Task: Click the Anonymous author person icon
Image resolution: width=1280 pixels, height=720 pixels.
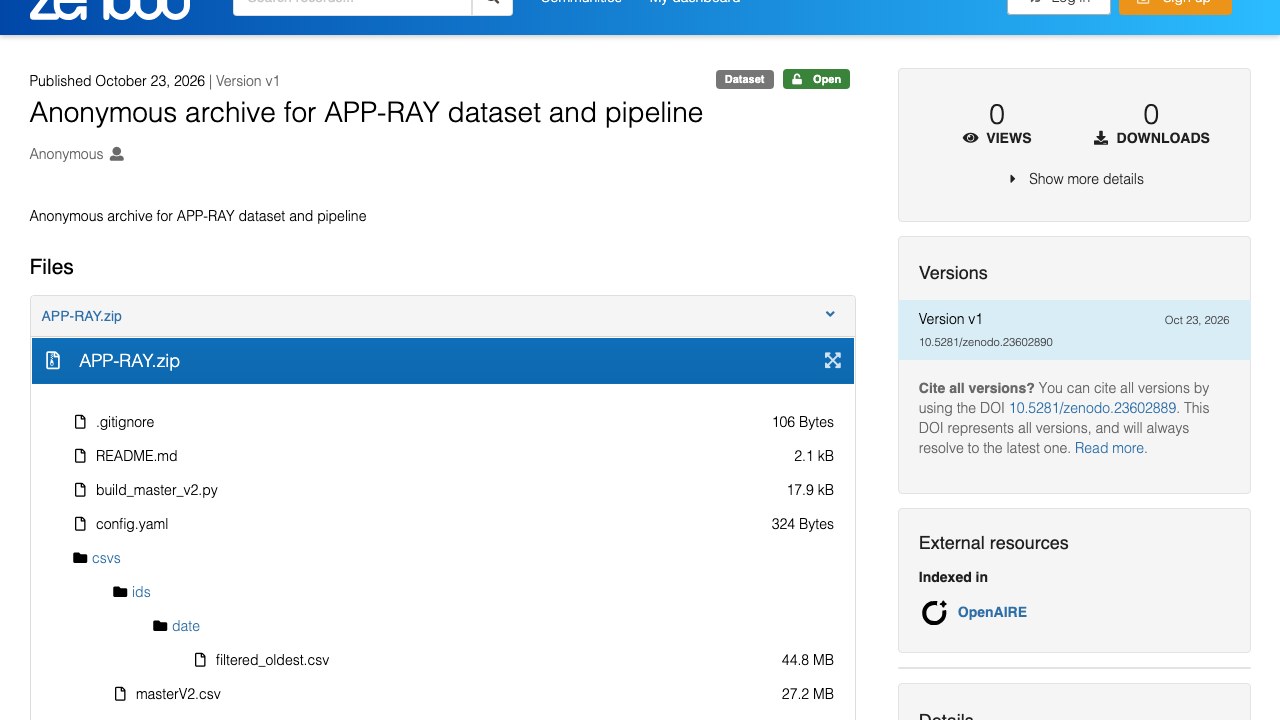Action: coord(117,154)
